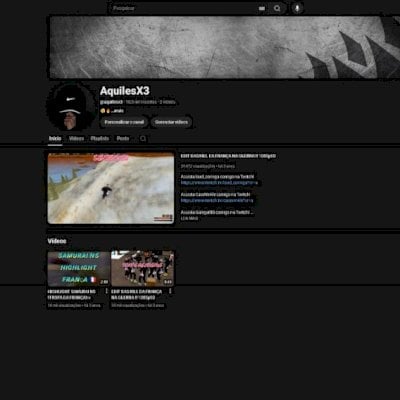The image size is (400, 400).
Task: Click the 'Vídeos' section heading
Action: 57,241
